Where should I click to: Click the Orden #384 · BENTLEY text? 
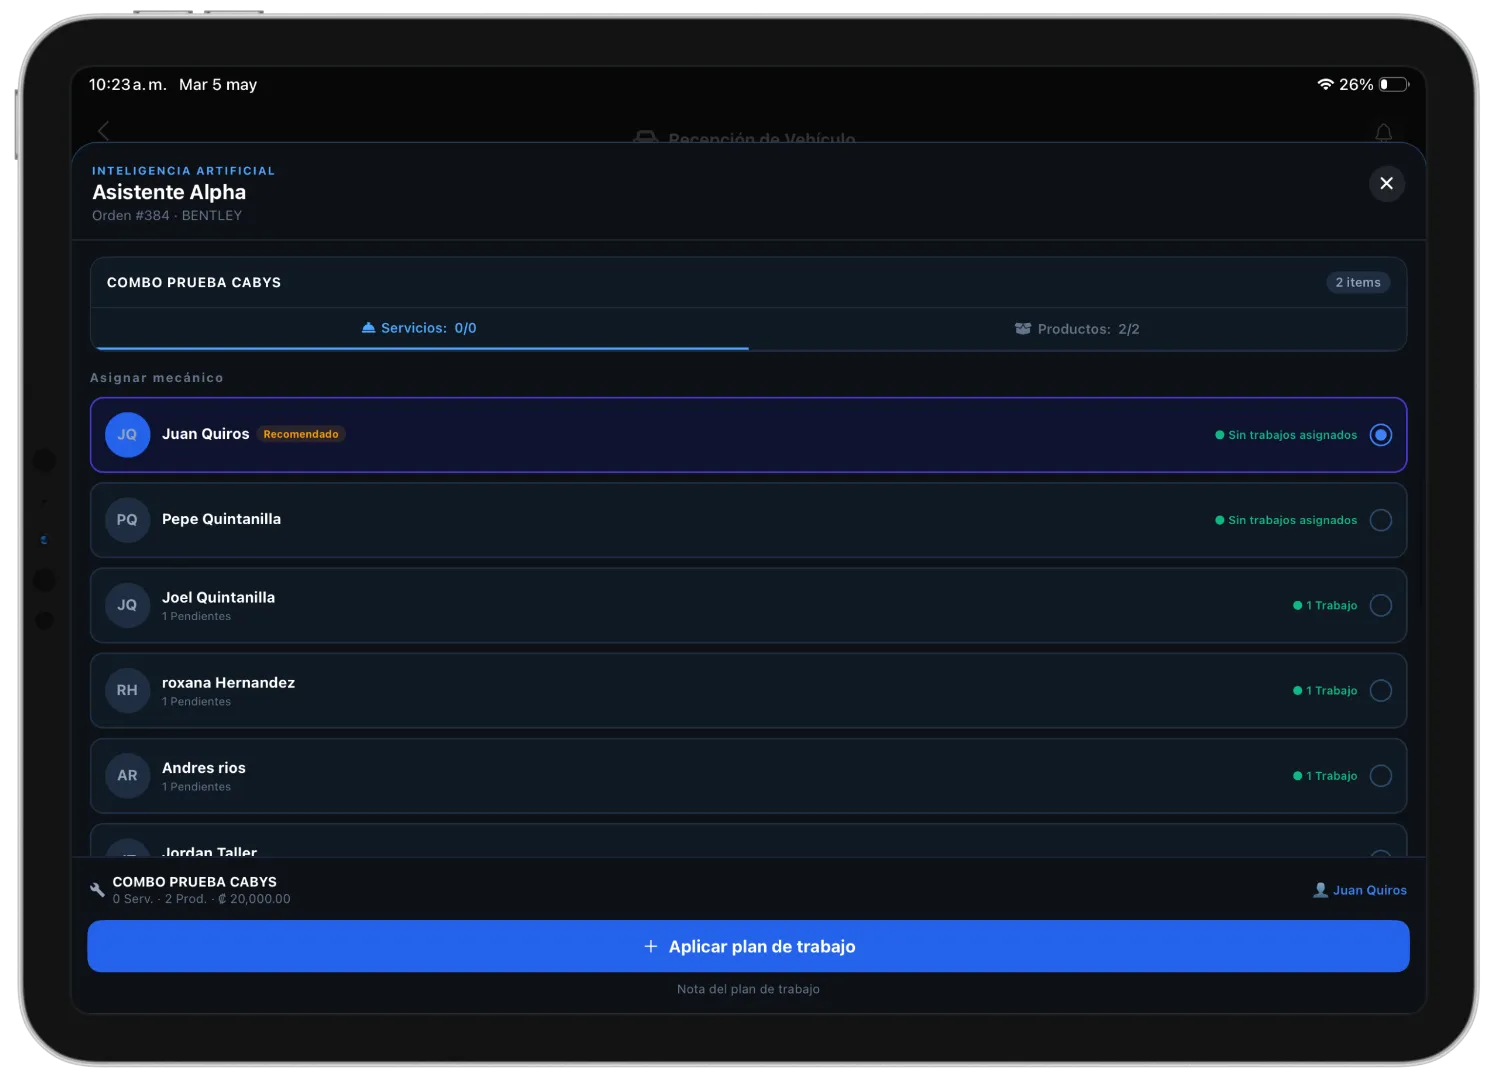coord(167,215)
